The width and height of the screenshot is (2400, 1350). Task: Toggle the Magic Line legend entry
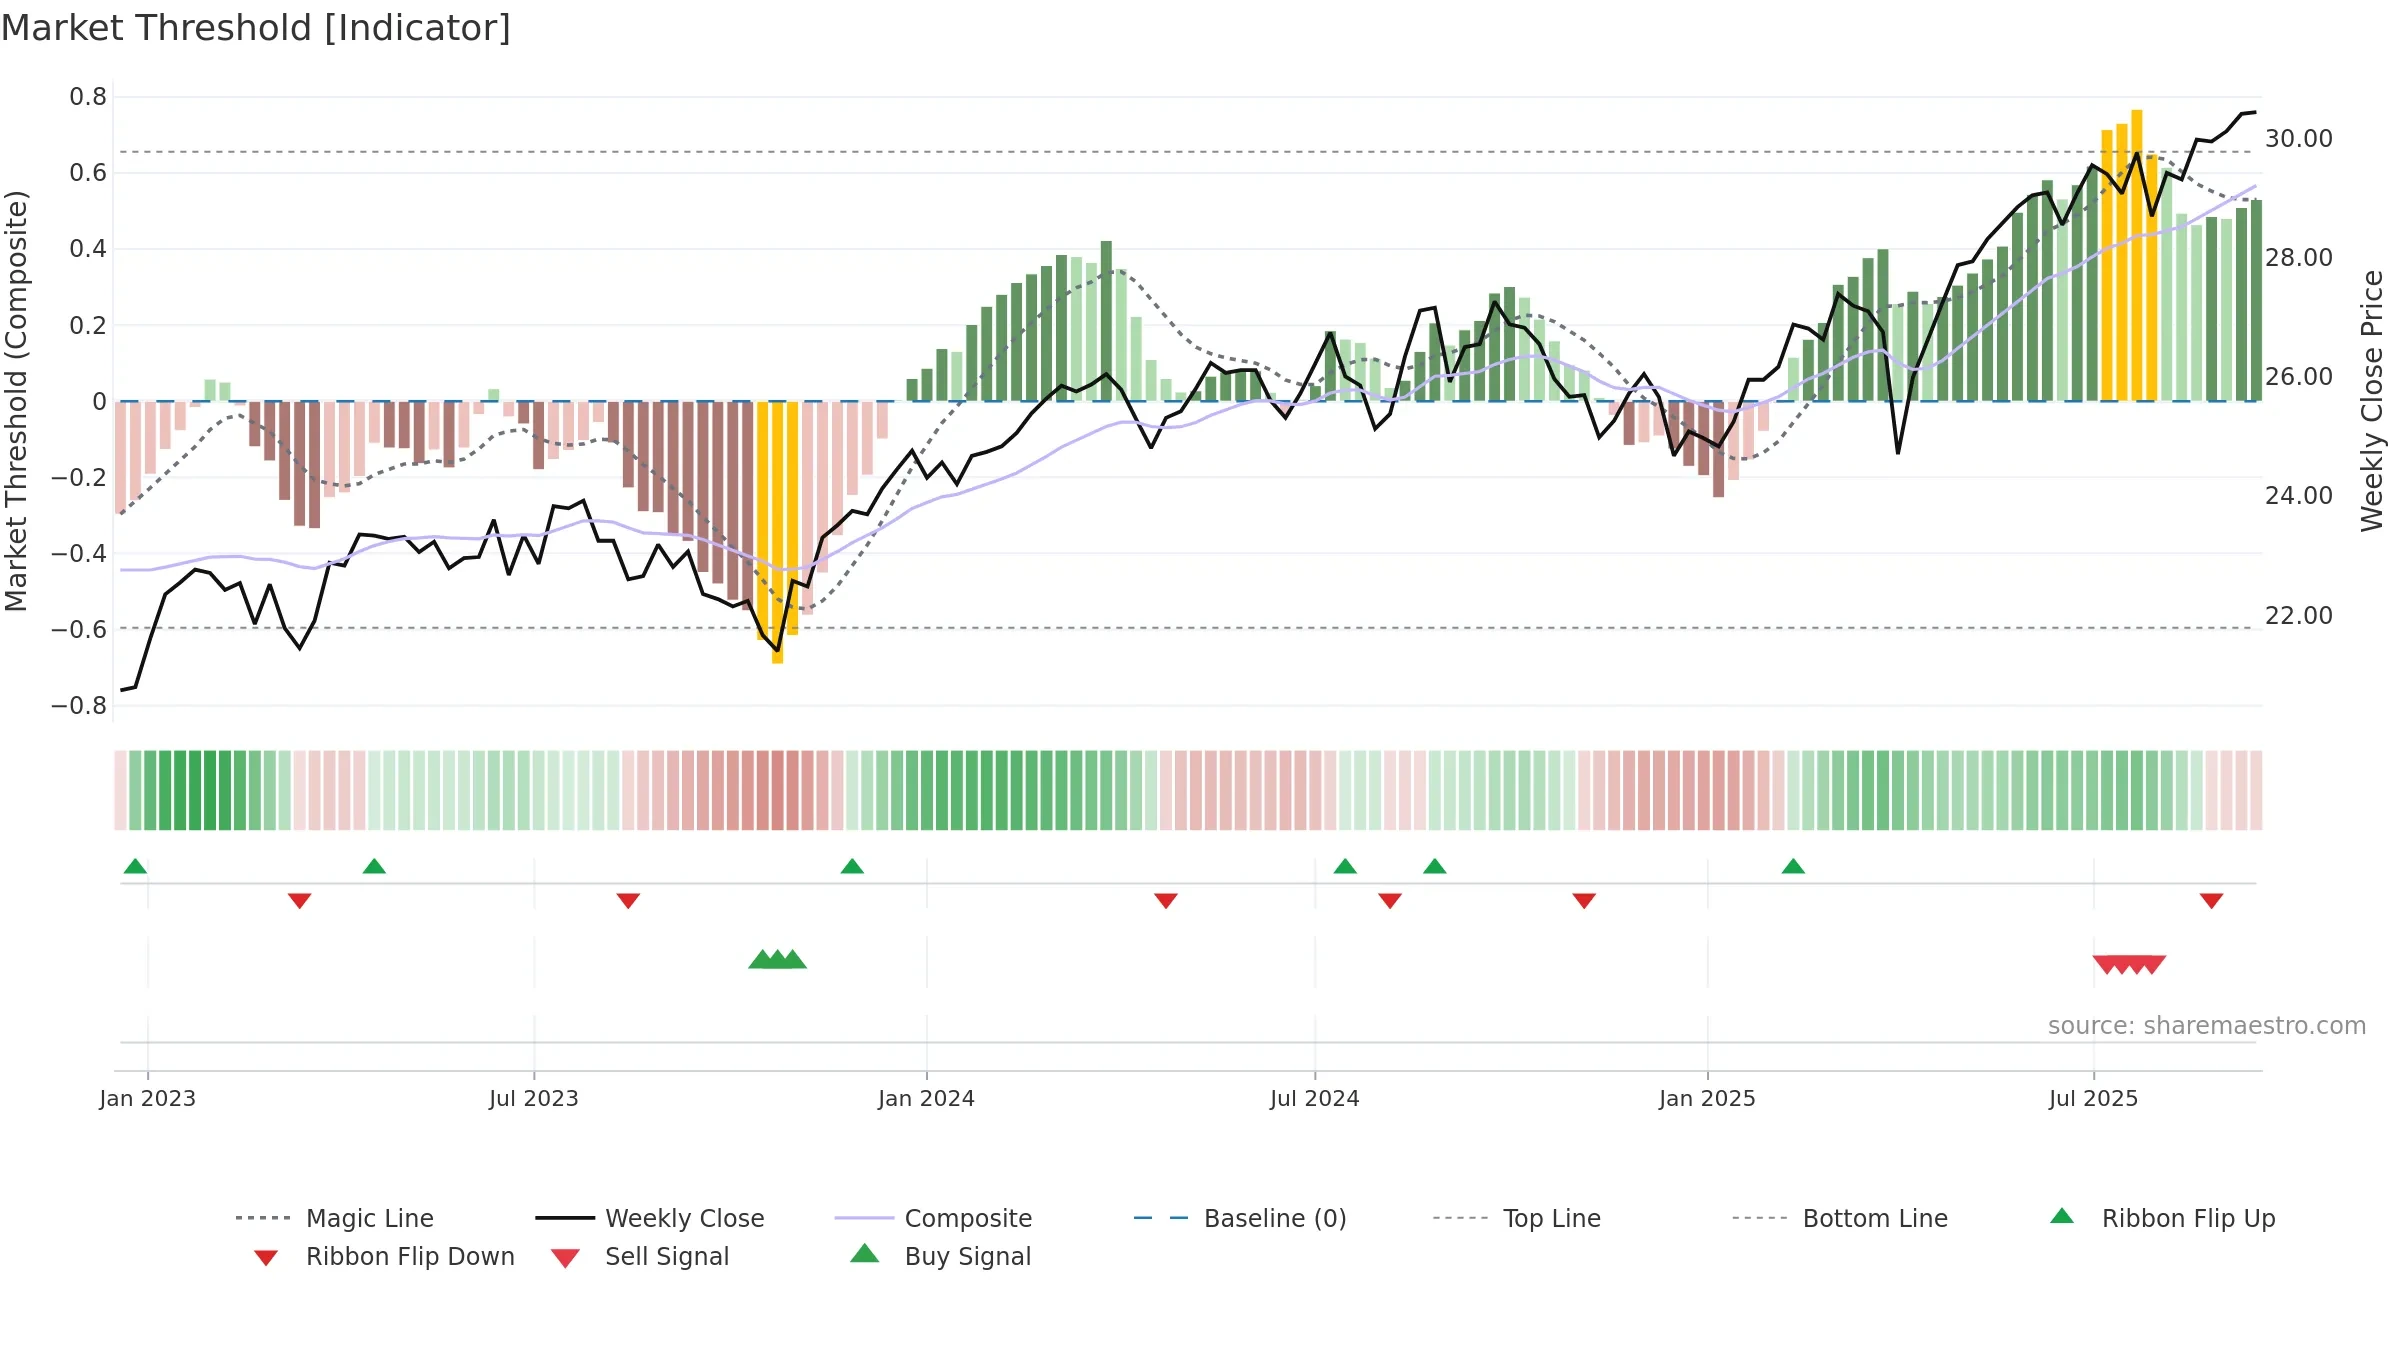[334, 1218]
